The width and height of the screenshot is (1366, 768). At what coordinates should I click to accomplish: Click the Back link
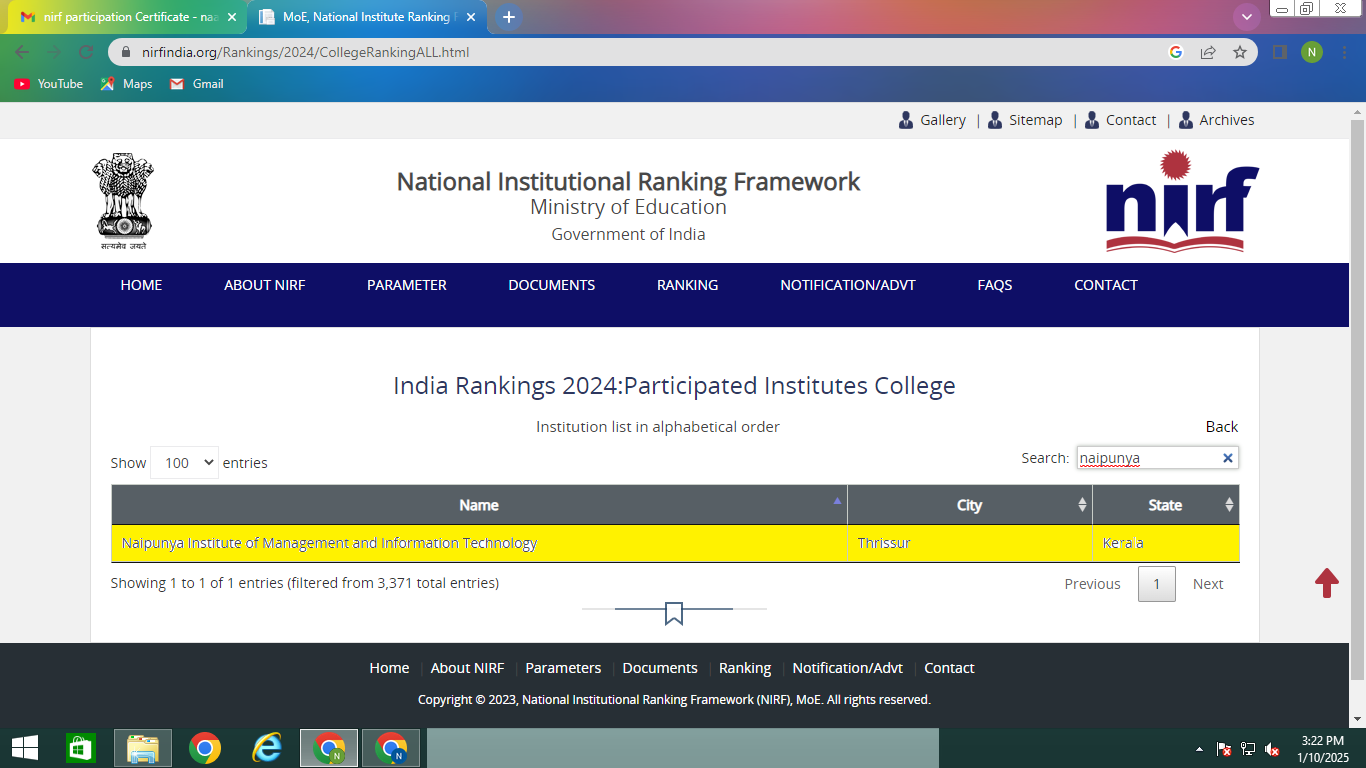click(1222, 427)
